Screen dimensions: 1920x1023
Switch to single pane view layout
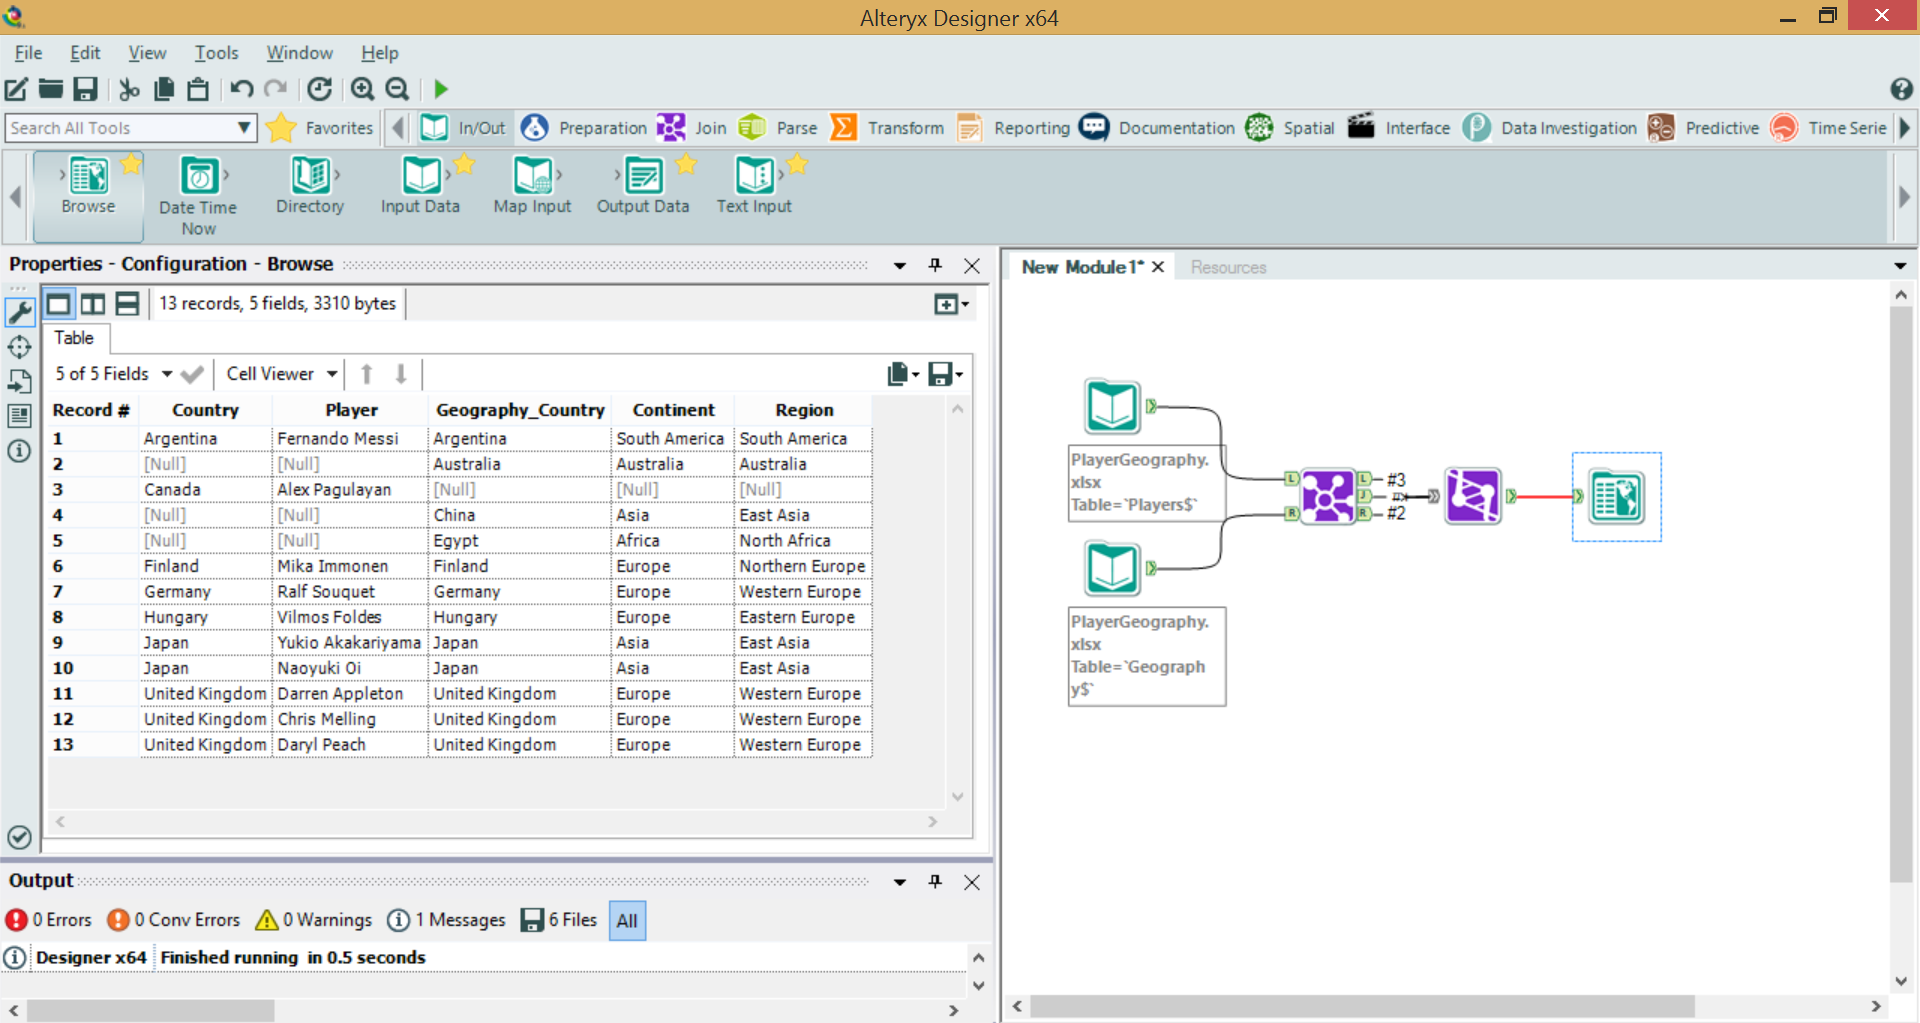(59, 303)
